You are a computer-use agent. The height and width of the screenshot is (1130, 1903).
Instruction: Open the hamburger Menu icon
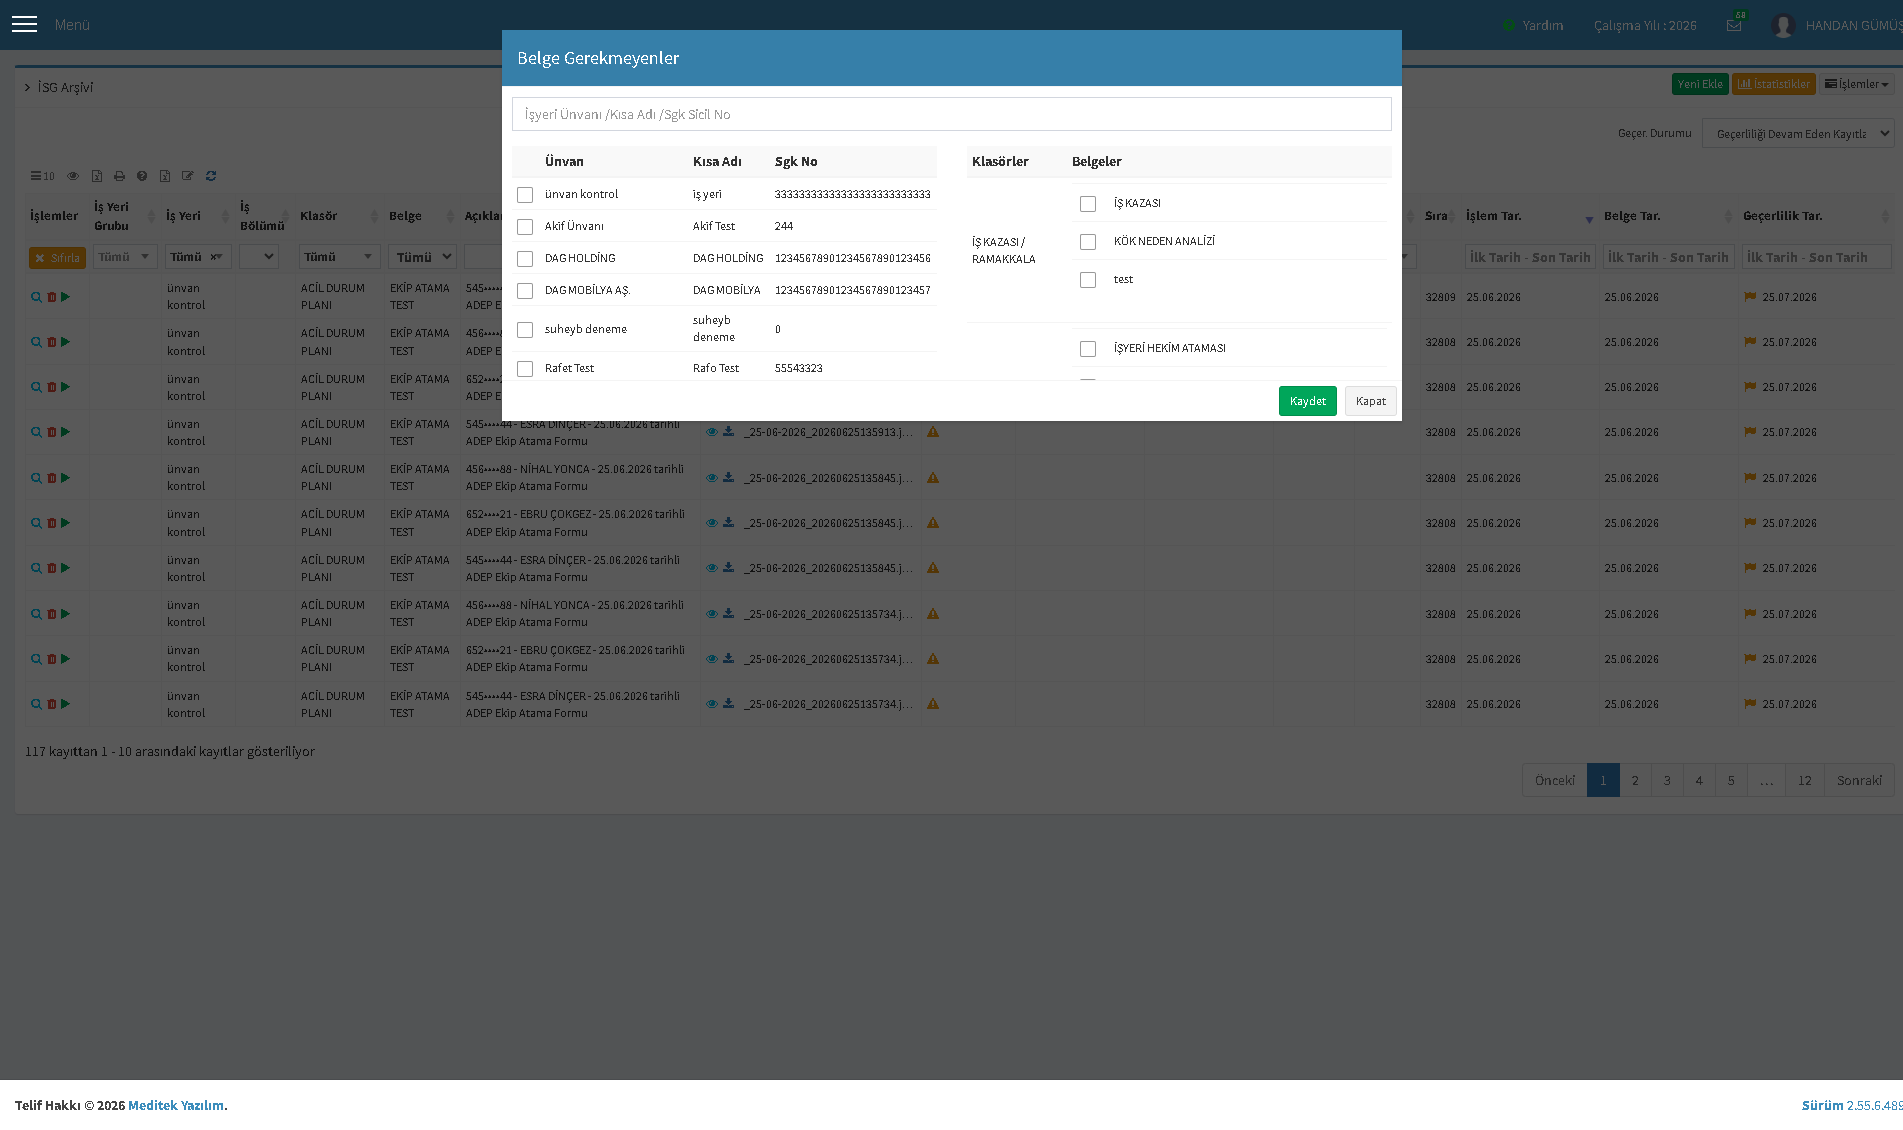[x=24, y=24]
